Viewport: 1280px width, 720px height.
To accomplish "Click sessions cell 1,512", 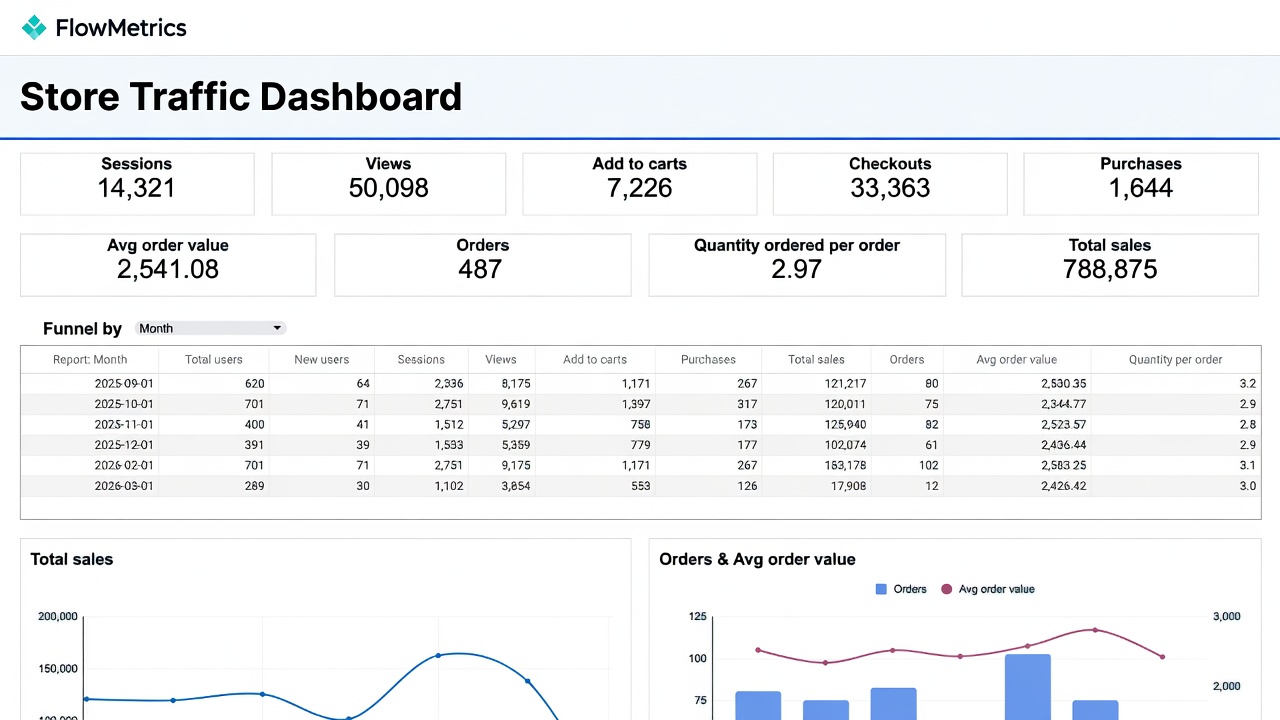I will click(448, 424).
